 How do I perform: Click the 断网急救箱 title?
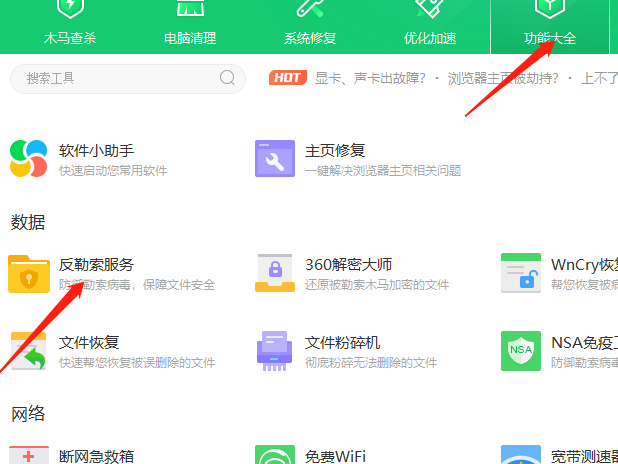(97, 457)
